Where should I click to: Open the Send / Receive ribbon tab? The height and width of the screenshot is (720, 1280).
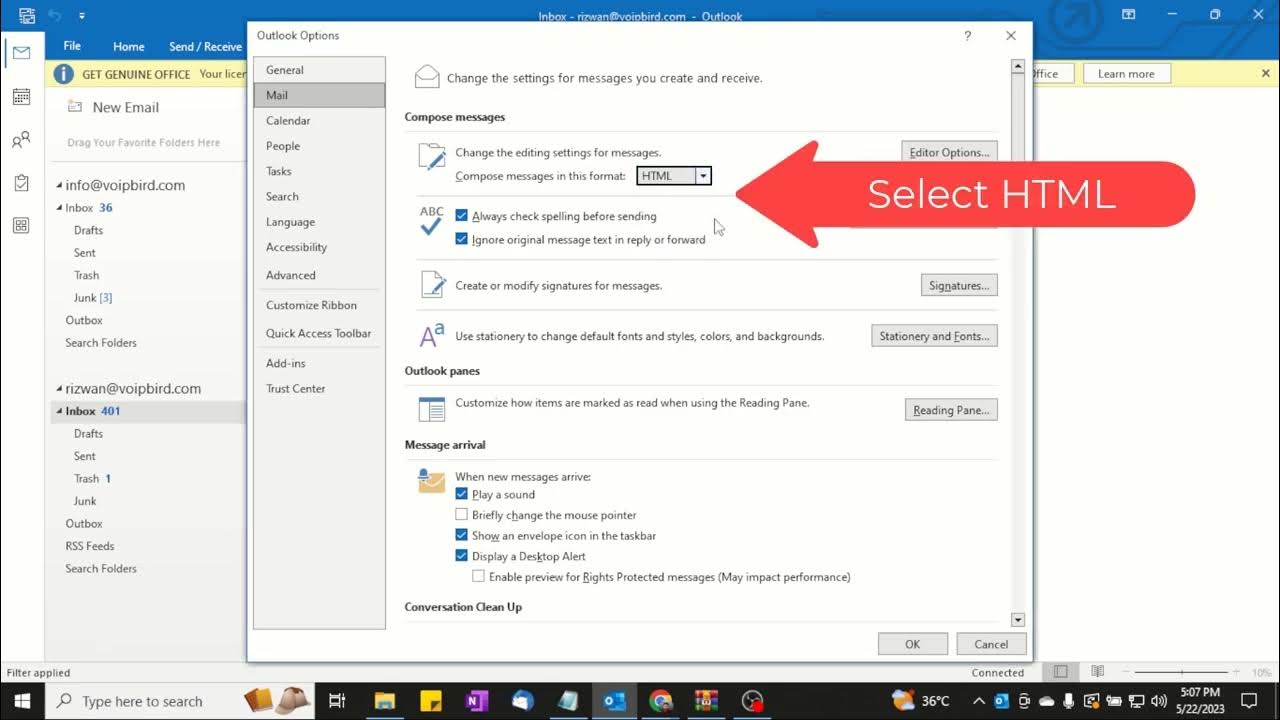pyautogui.click(x=205, y=46)
